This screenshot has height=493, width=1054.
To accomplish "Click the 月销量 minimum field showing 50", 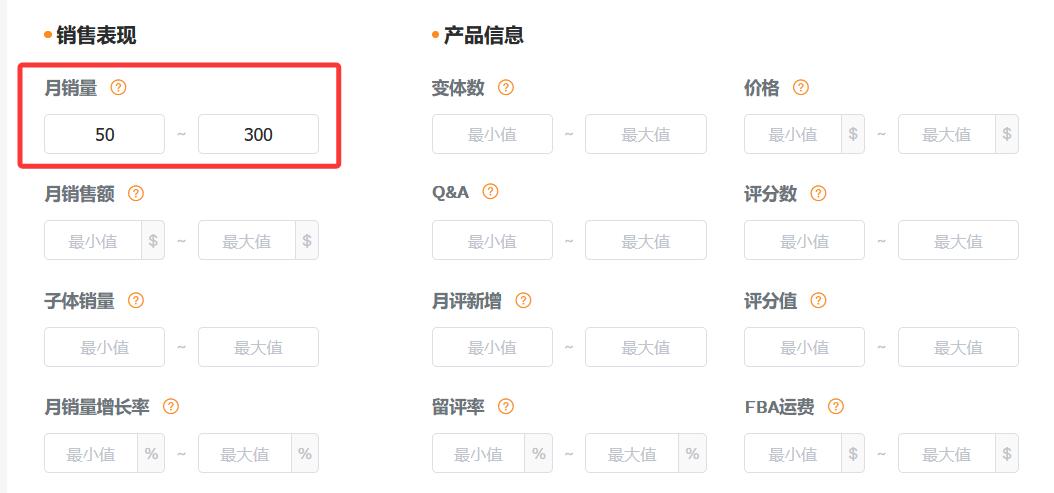I will (104, 134).
